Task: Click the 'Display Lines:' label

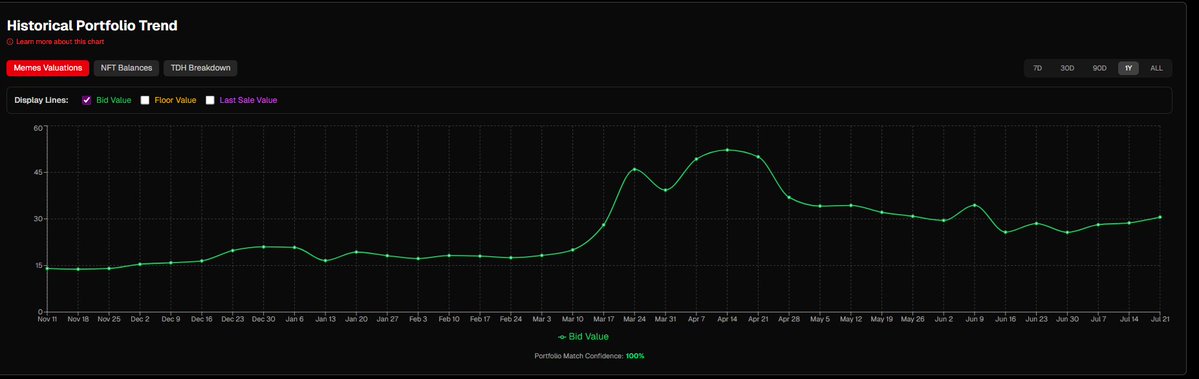Action: click(41, 100)
